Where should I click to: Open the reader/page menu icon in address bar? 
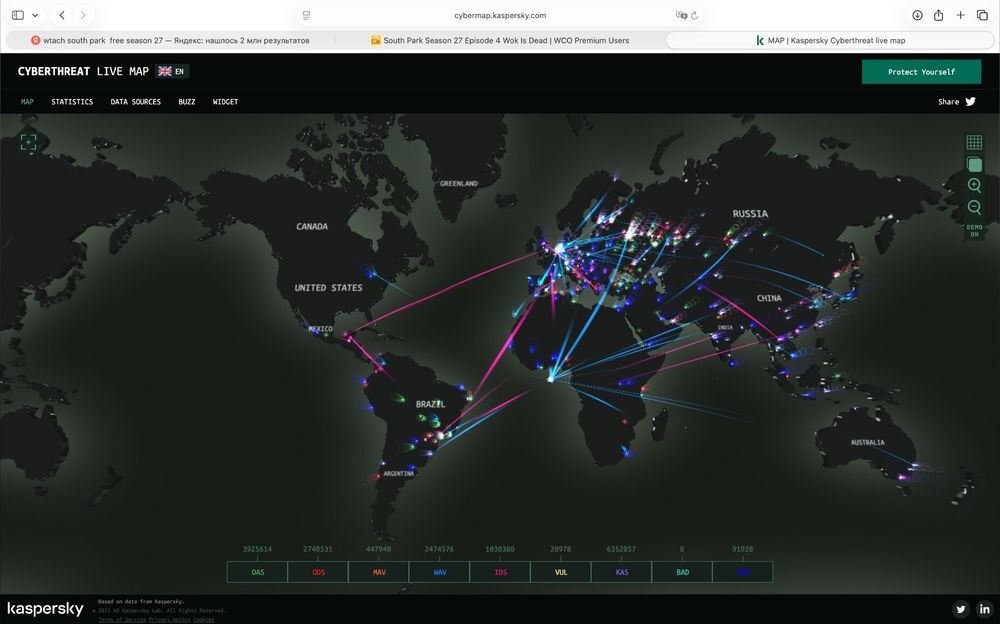coord(306,15)
